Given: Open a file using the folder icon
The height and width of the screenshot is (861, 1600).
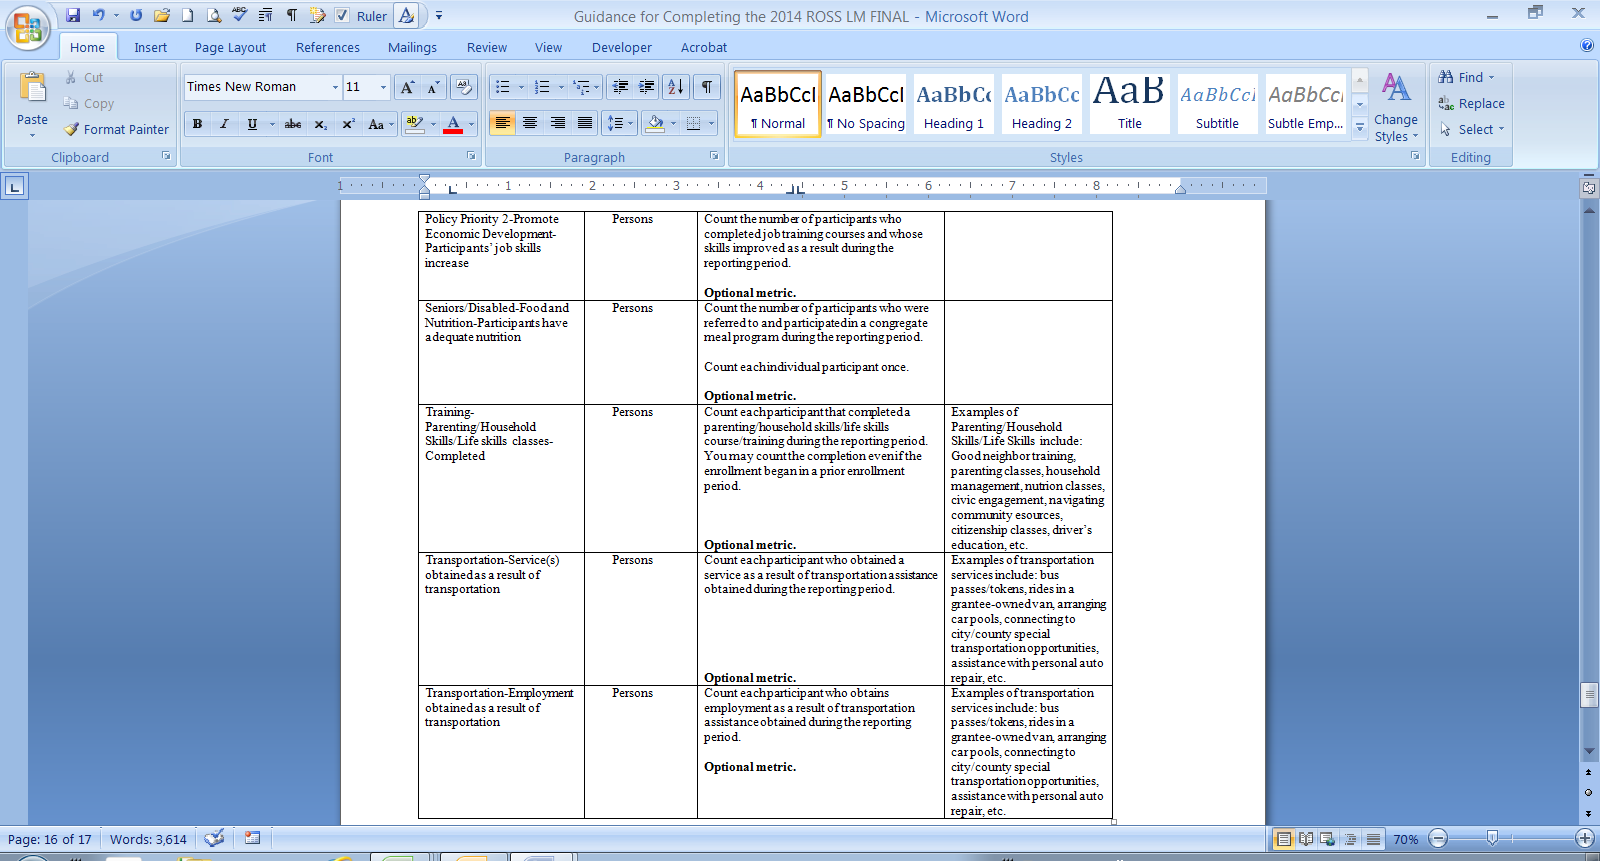Looking at the screenshot, I should (161, 15).
